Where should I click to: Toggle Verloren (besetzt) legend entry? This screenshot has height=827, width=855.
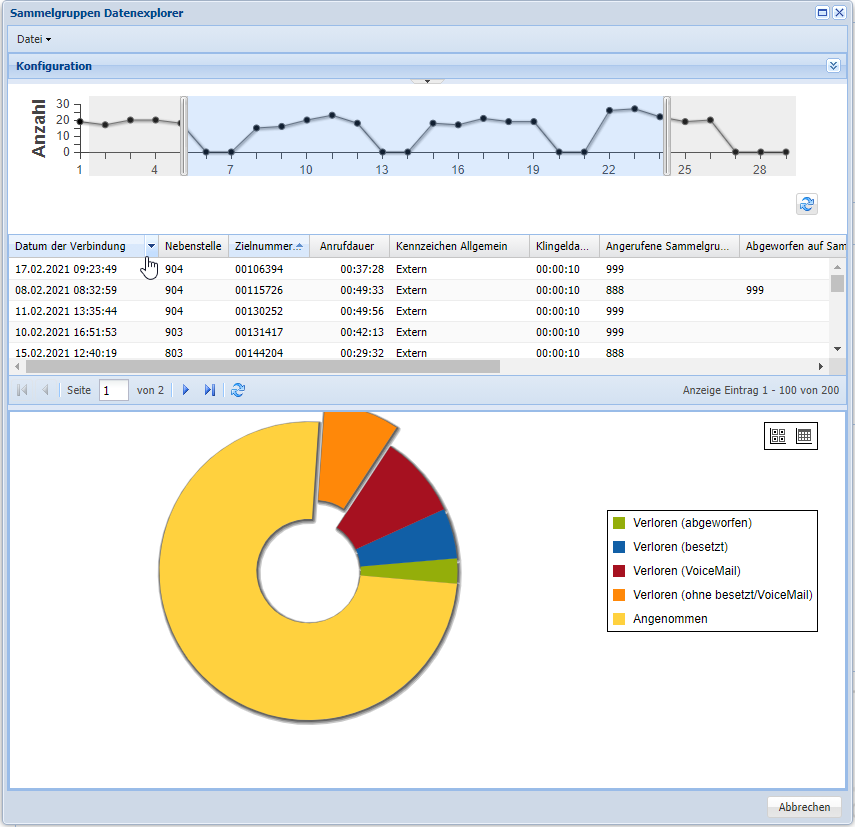(x=670, y=547)
